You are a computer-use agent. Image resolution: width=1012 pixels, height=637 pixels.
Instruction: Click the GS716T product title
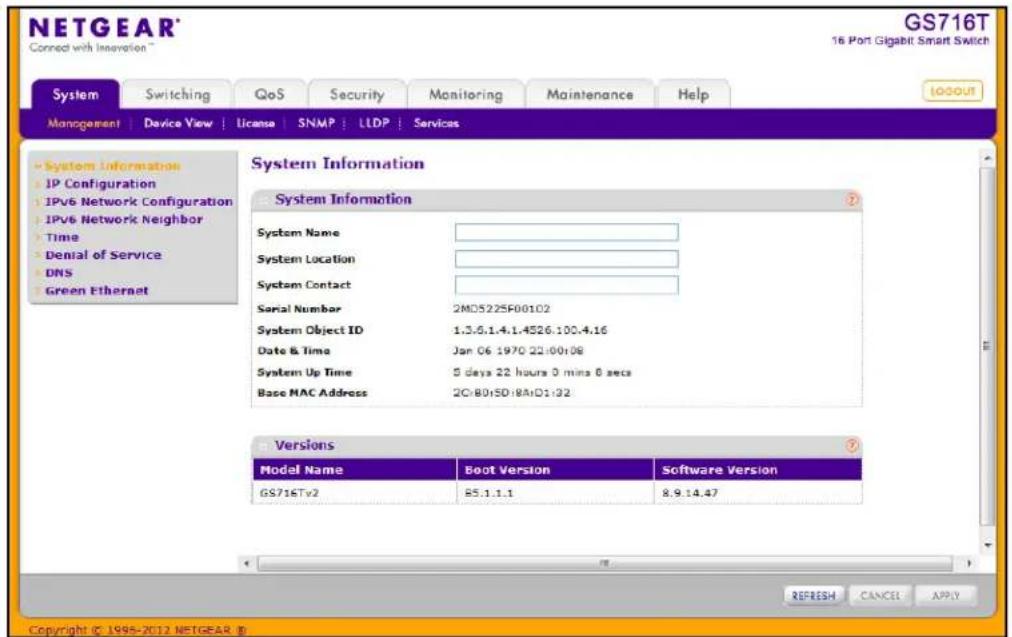click(946, 23)
